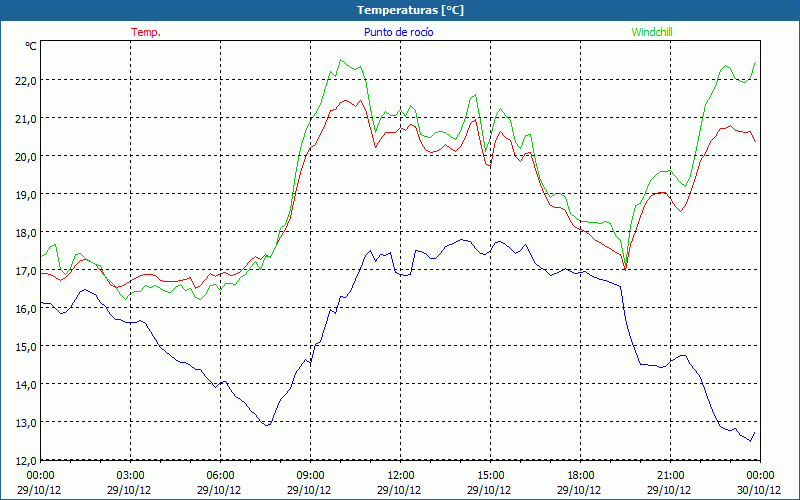Viewport: 800px width, 500px height.
Task: Click the 21:00 time axis label
Action: click(670, 476)
